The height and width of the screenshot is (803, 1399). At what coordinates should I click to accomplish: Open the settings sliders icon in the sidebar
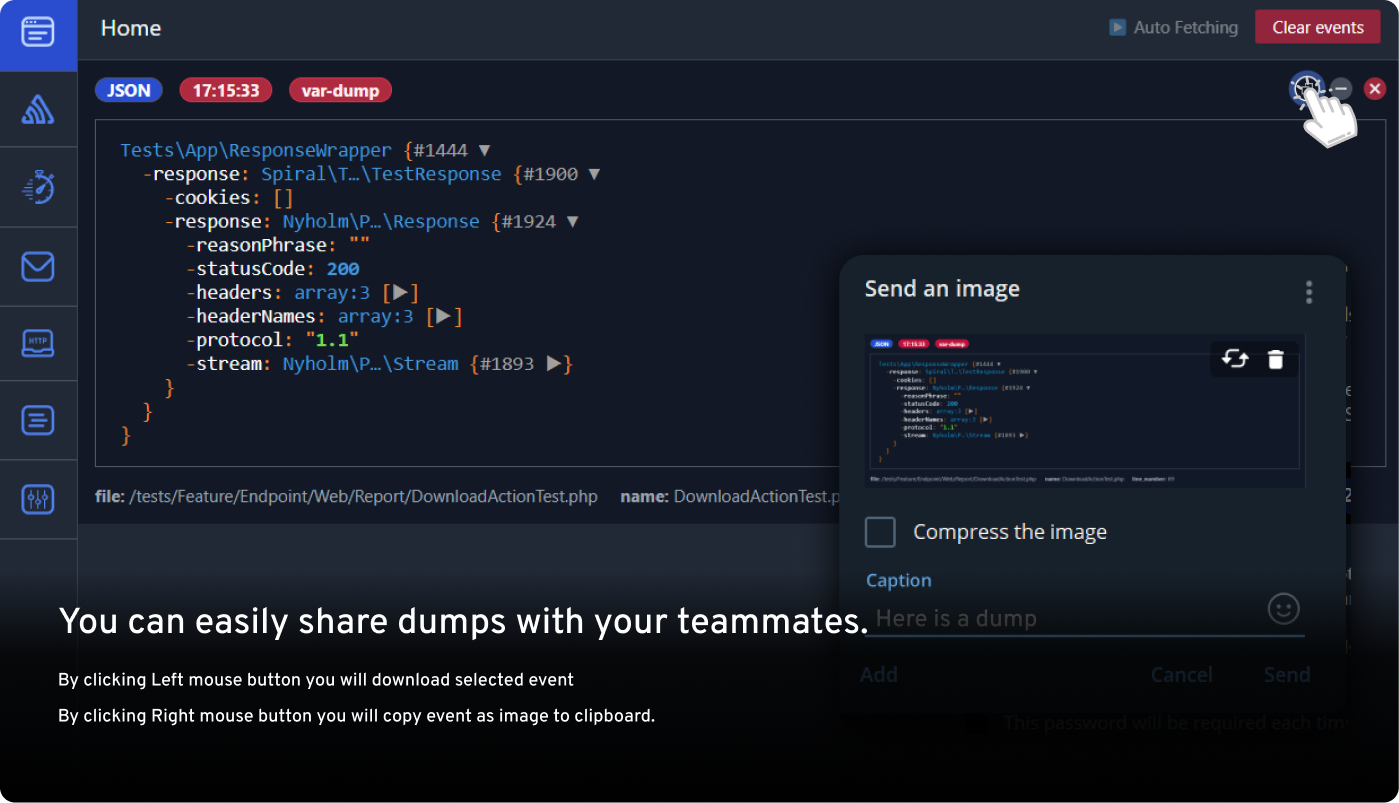[39, 498]
